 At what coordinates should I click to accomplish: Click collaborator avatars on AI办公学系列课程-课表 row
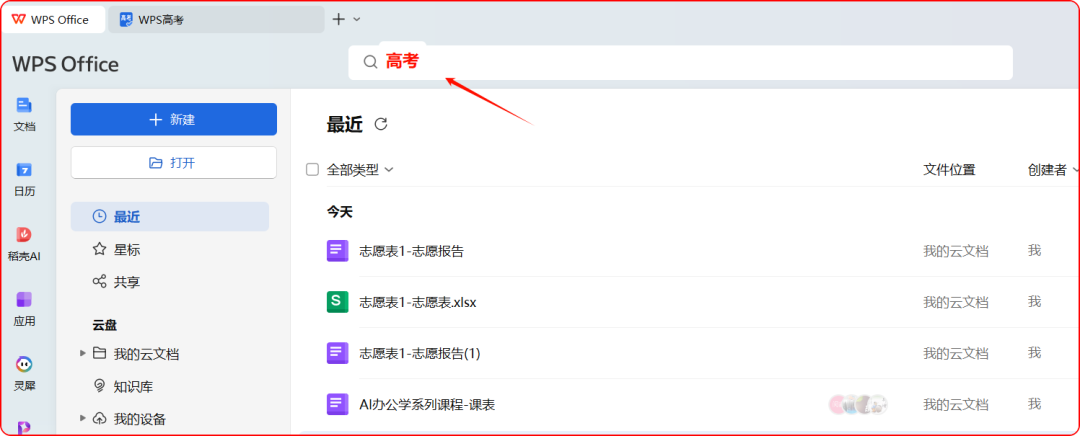(858, 404)
